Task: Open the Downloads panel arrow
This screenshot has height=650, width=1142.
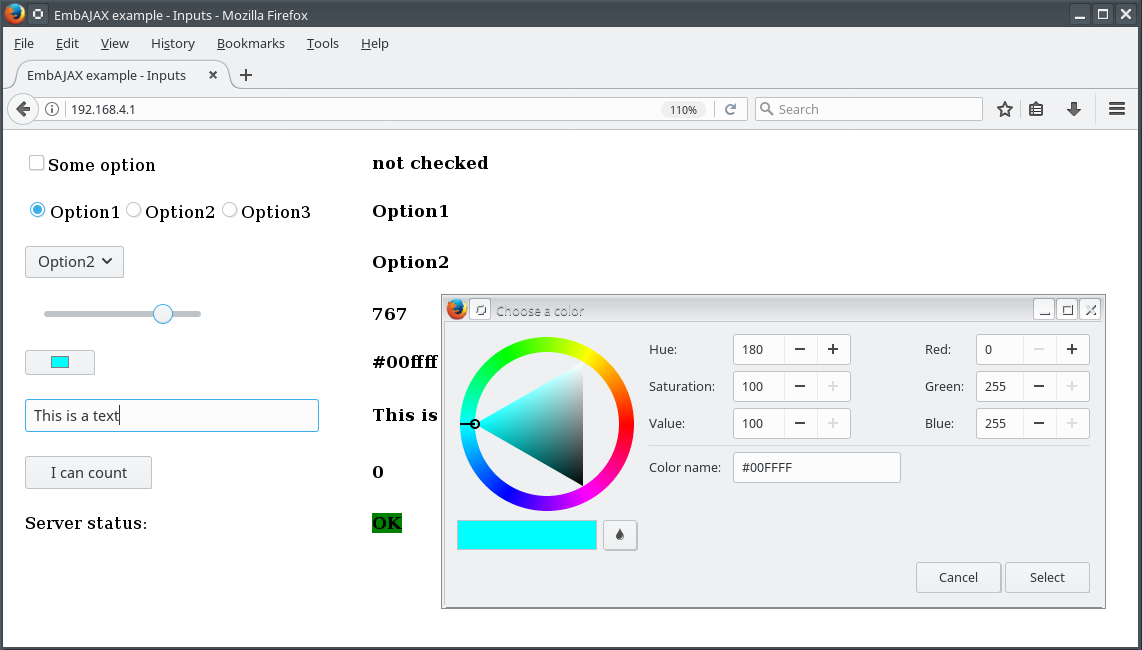Action: [x=1074, y=108]
